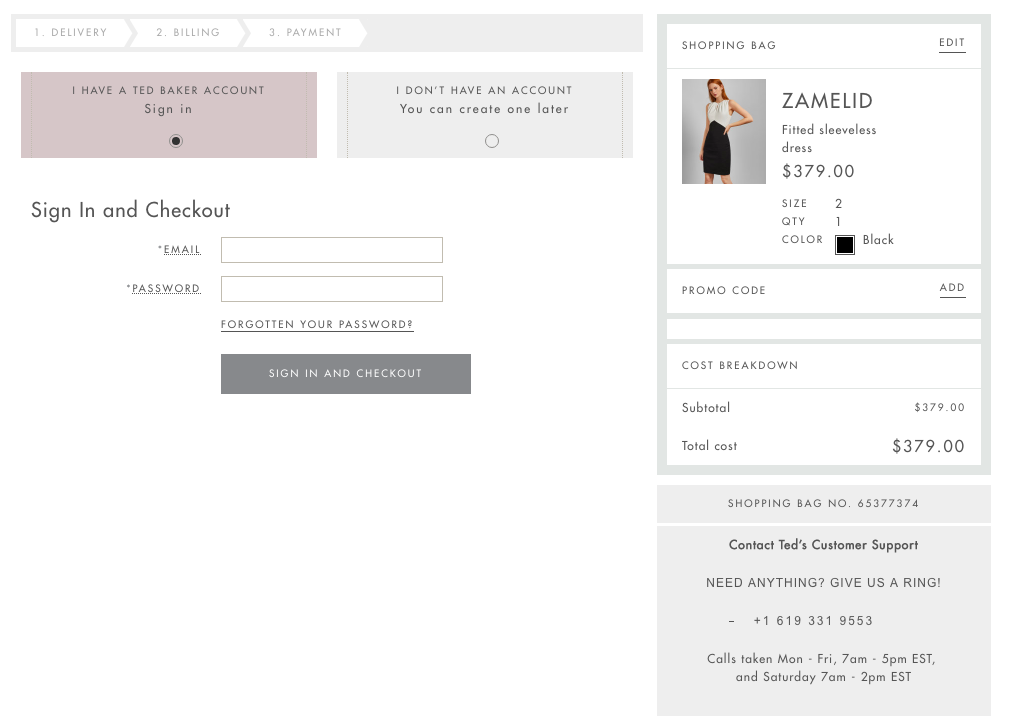The width and height of the screenshot is (1009, 728).
Task: Click the "I have a Ted Baker account" panel
Action: point(169,115)
